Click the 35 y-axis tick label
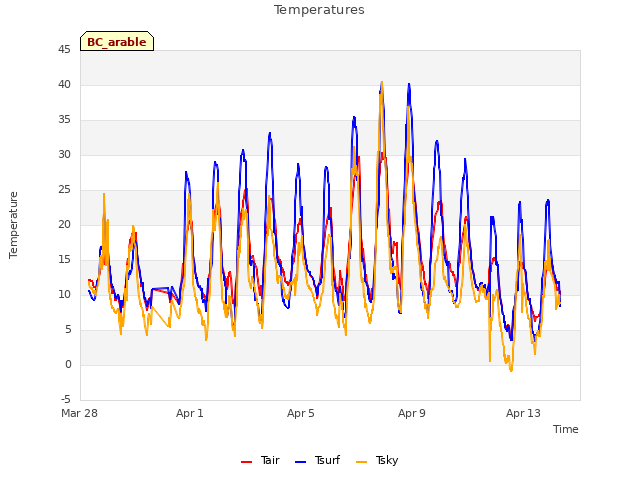 click(x=64, y=120)
